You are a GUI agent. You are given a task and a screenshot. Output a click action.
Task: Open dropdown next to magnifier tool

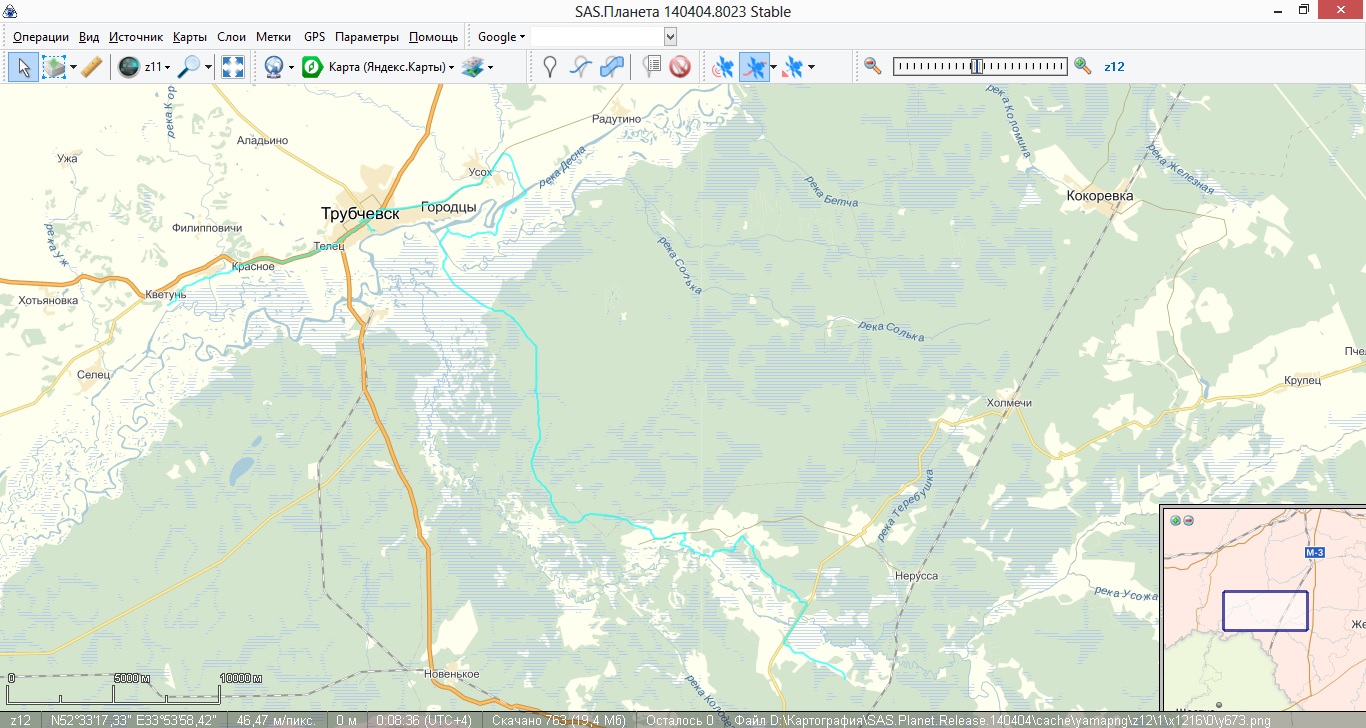[x=208, y=67]
